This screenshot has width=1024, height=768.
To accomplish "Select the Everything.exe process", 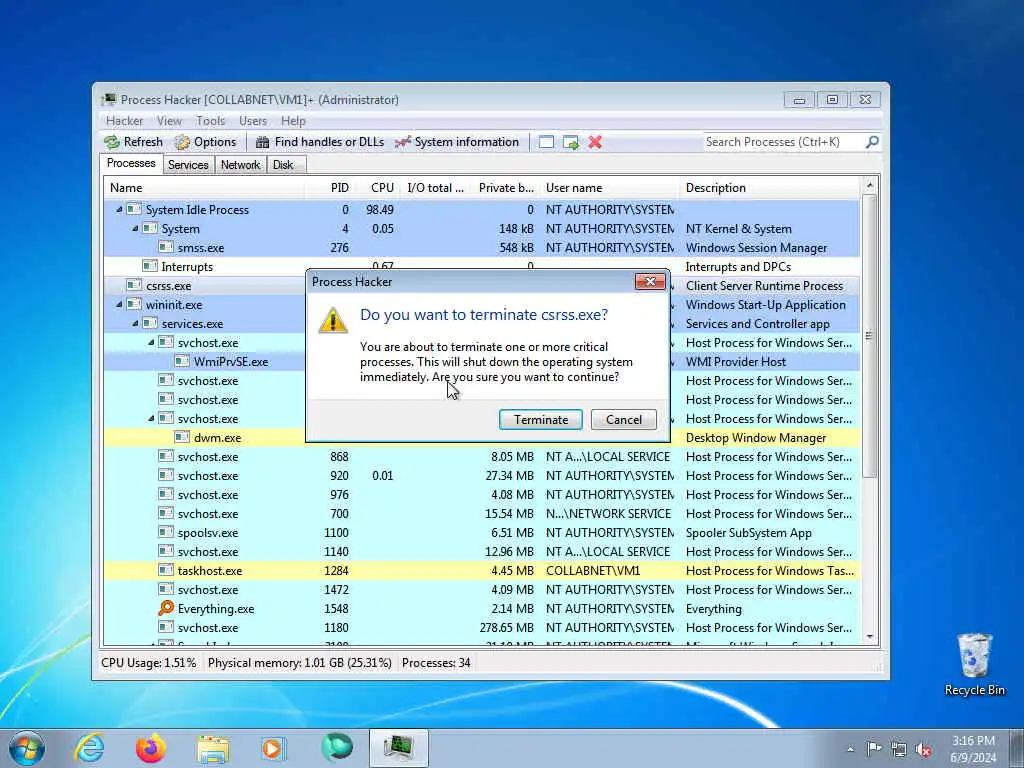I will [x=482, y=609].
